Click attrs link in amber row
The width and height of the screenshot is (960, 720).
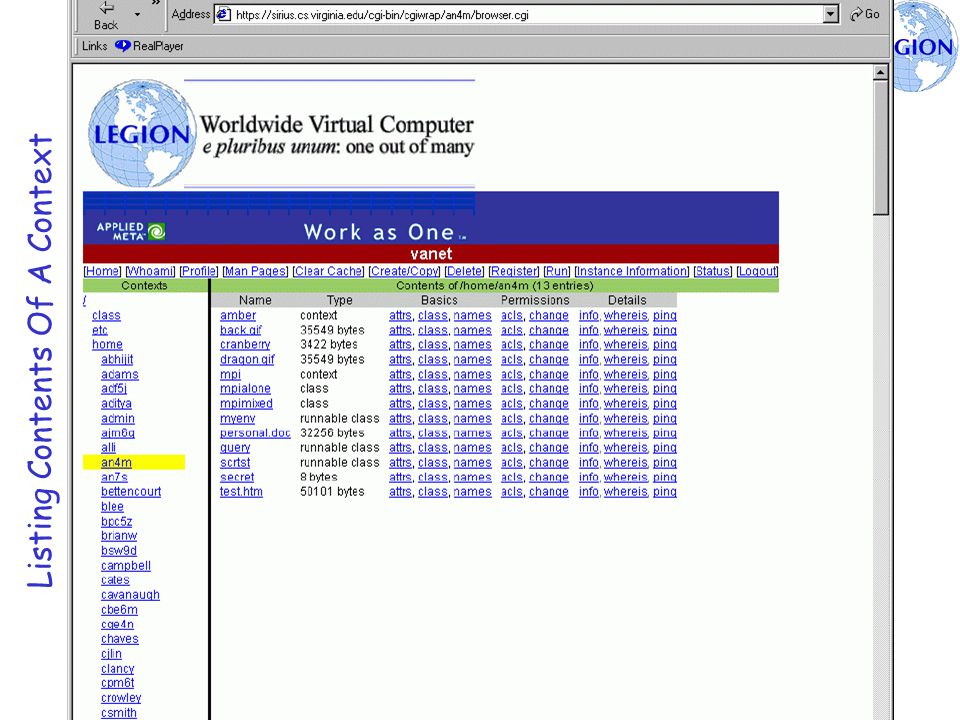(400, 315)
